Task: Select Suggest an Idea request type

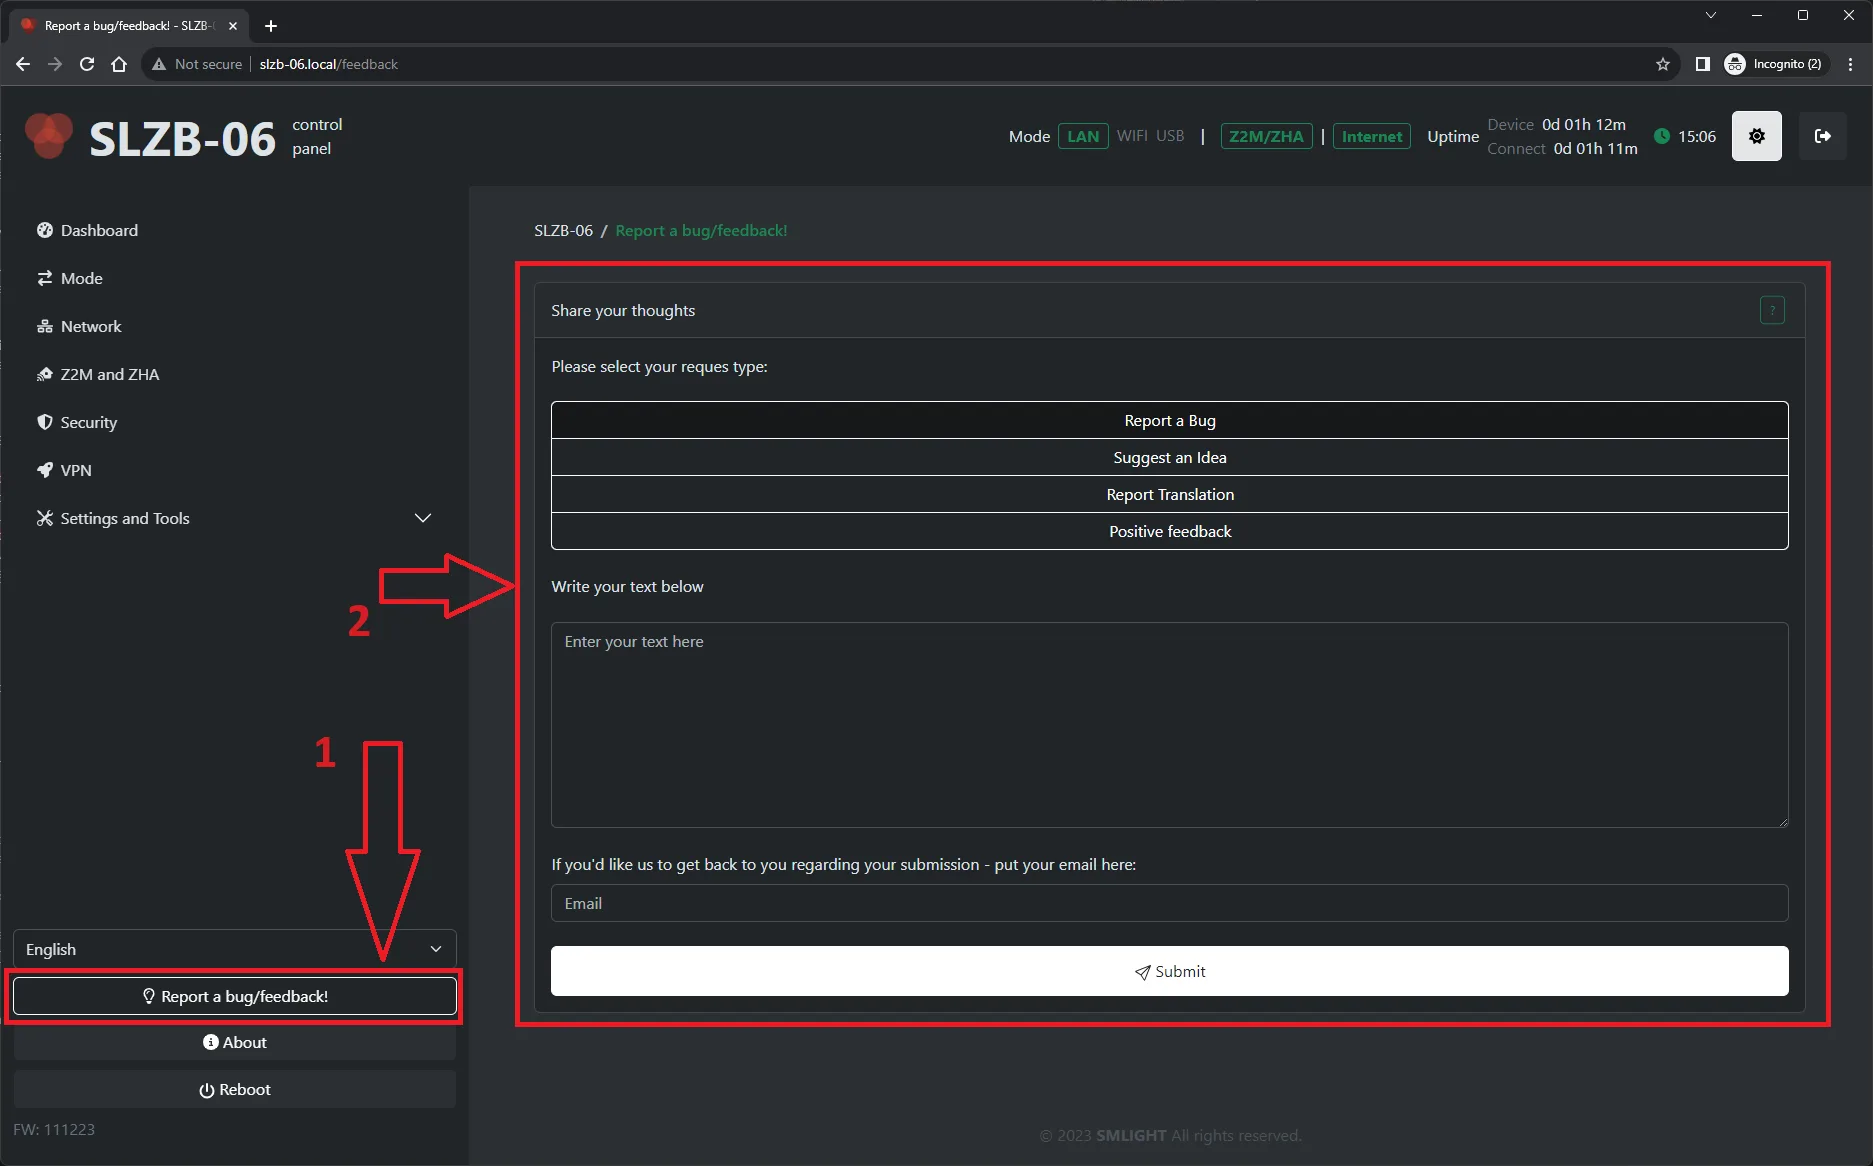Action: coord(1169,458)
